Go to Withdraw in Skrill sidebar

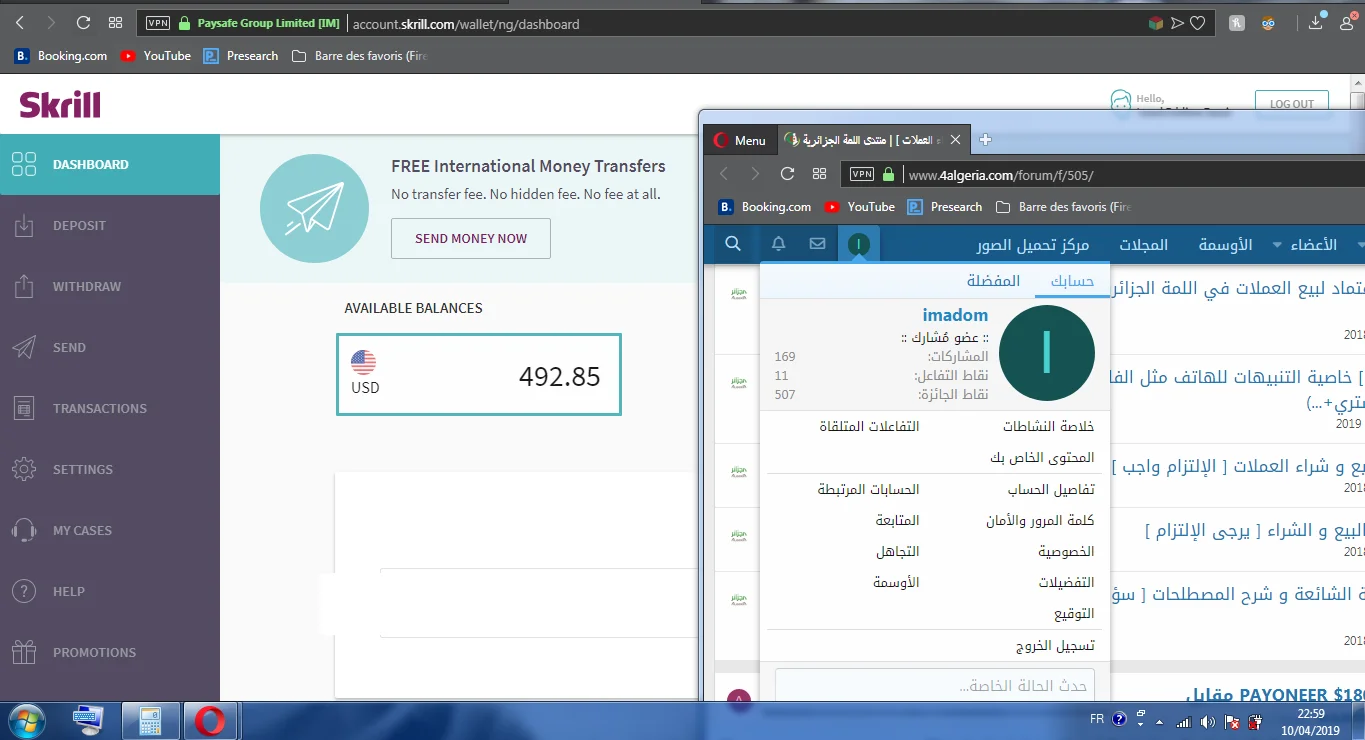(x=86, y=287)
